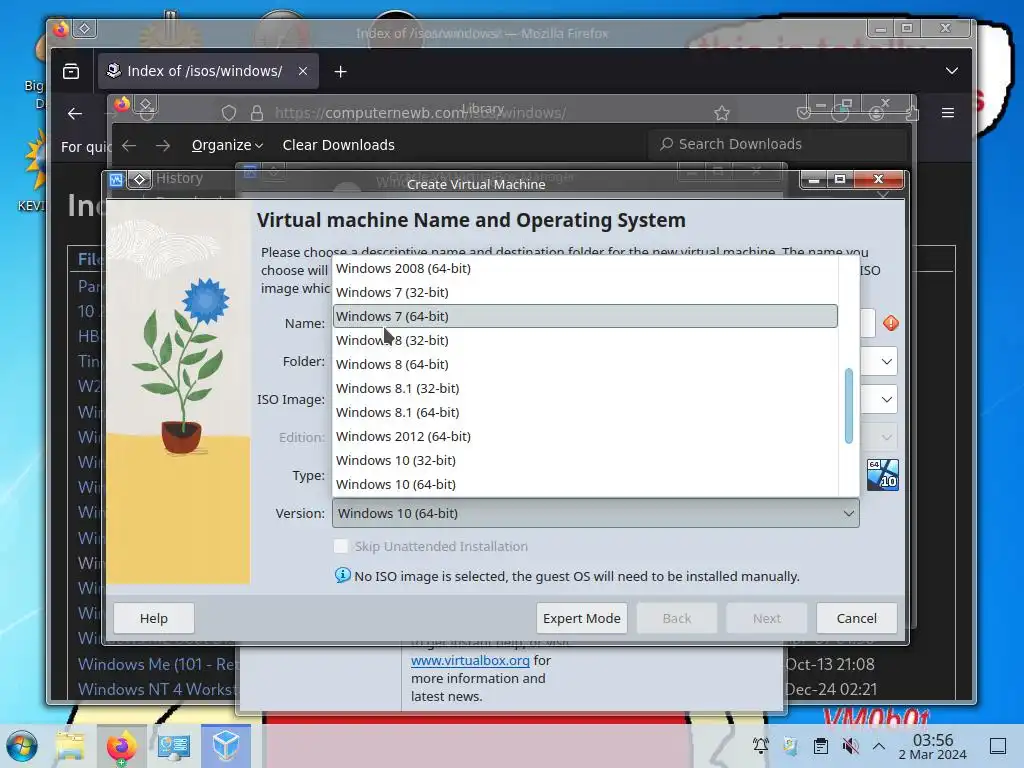
Task: Open Windows NT 4 Workstation link
Action: tap(156, 689)
